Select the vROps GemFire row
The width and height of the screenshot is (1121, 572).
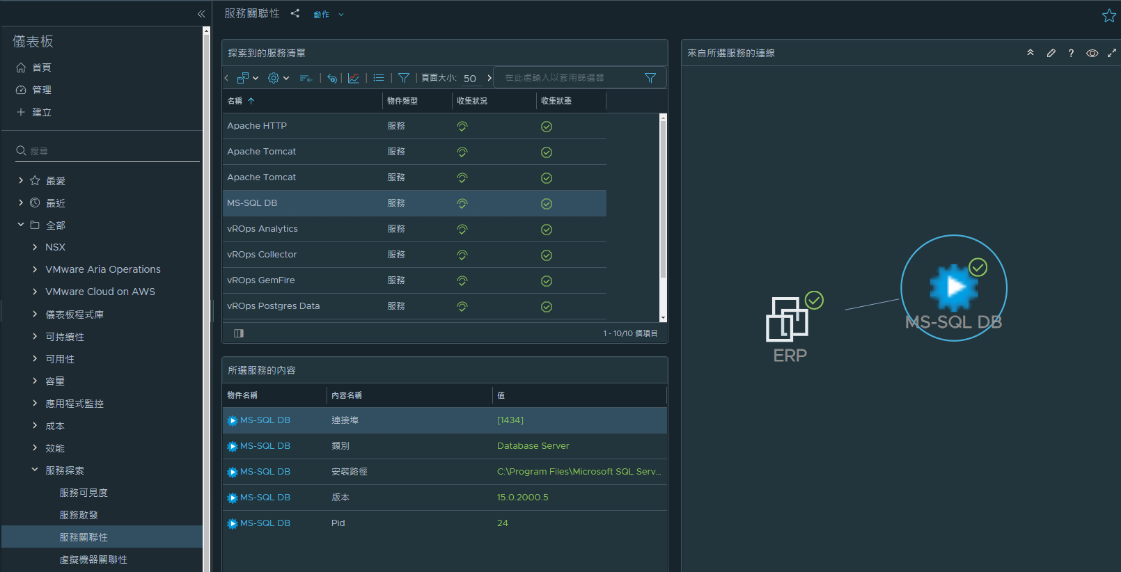coord(415,280)
